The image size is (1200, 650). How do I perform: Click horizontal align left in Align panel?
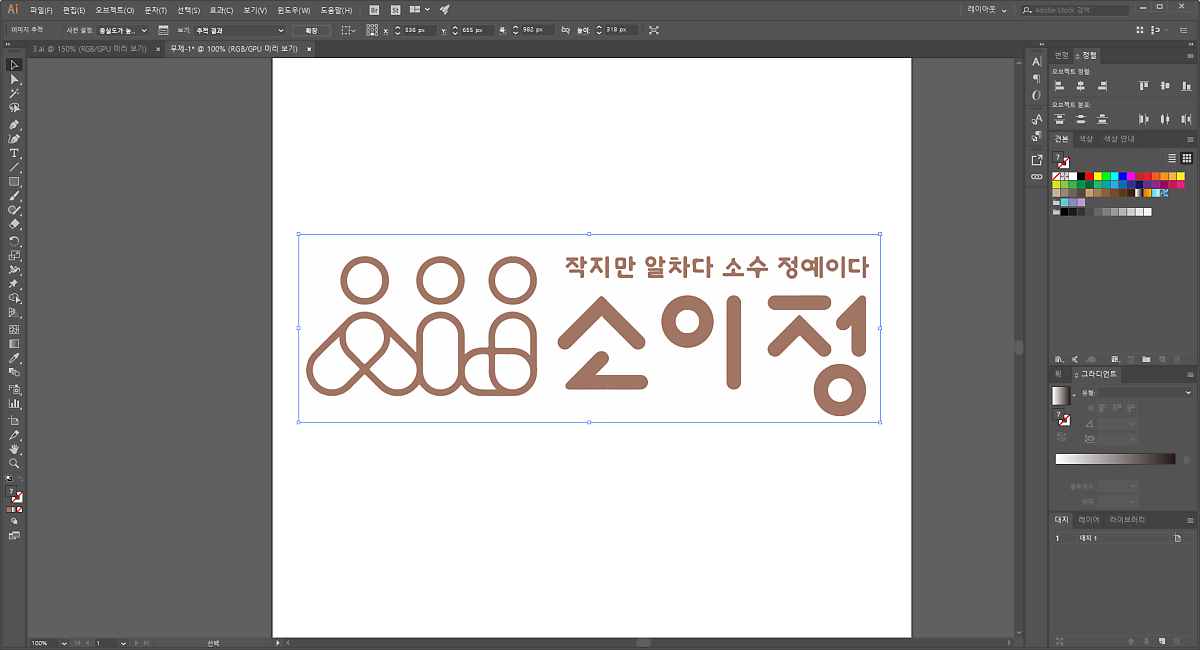coord(1059,87)
